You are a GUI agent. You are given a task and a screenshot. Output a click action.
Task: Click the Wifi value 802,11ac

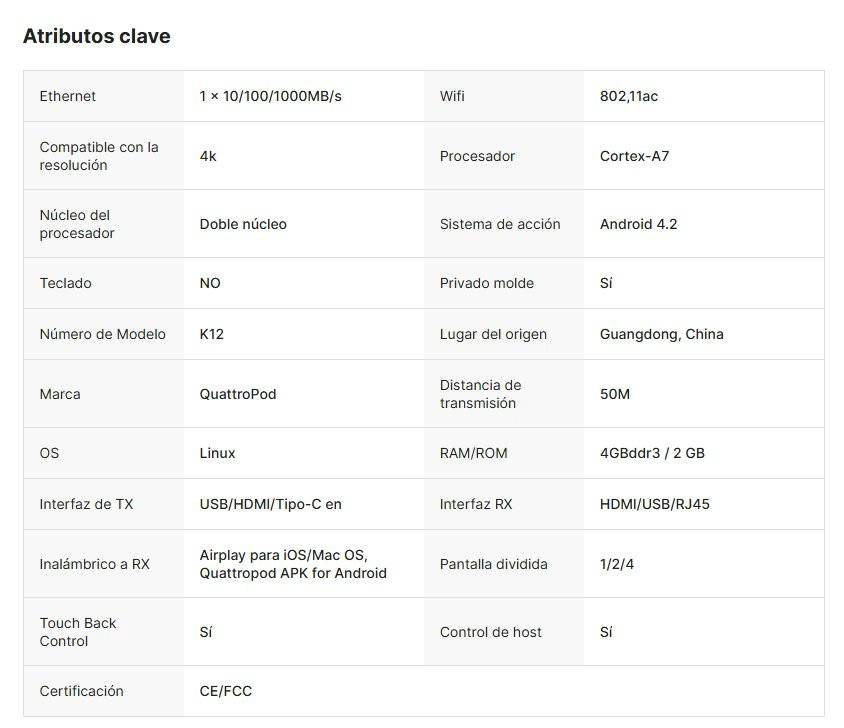pos(628,96)
